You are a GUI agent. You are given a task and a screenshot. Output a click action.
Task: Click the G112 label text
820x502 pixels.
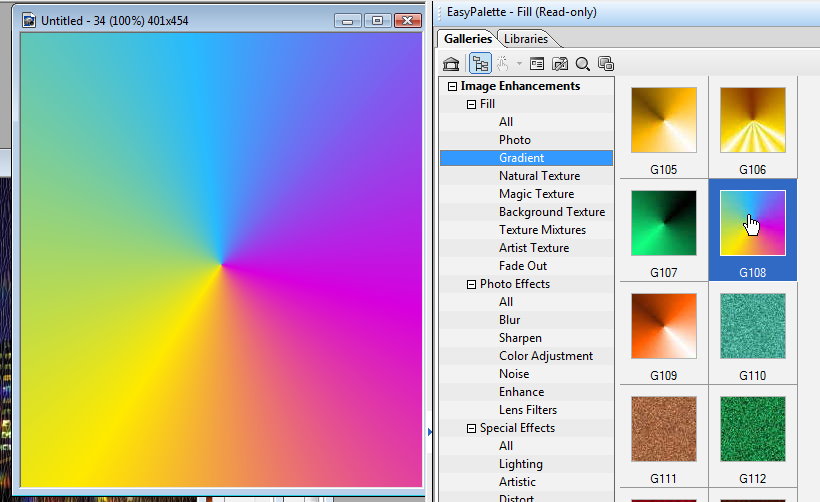[753, 479]
